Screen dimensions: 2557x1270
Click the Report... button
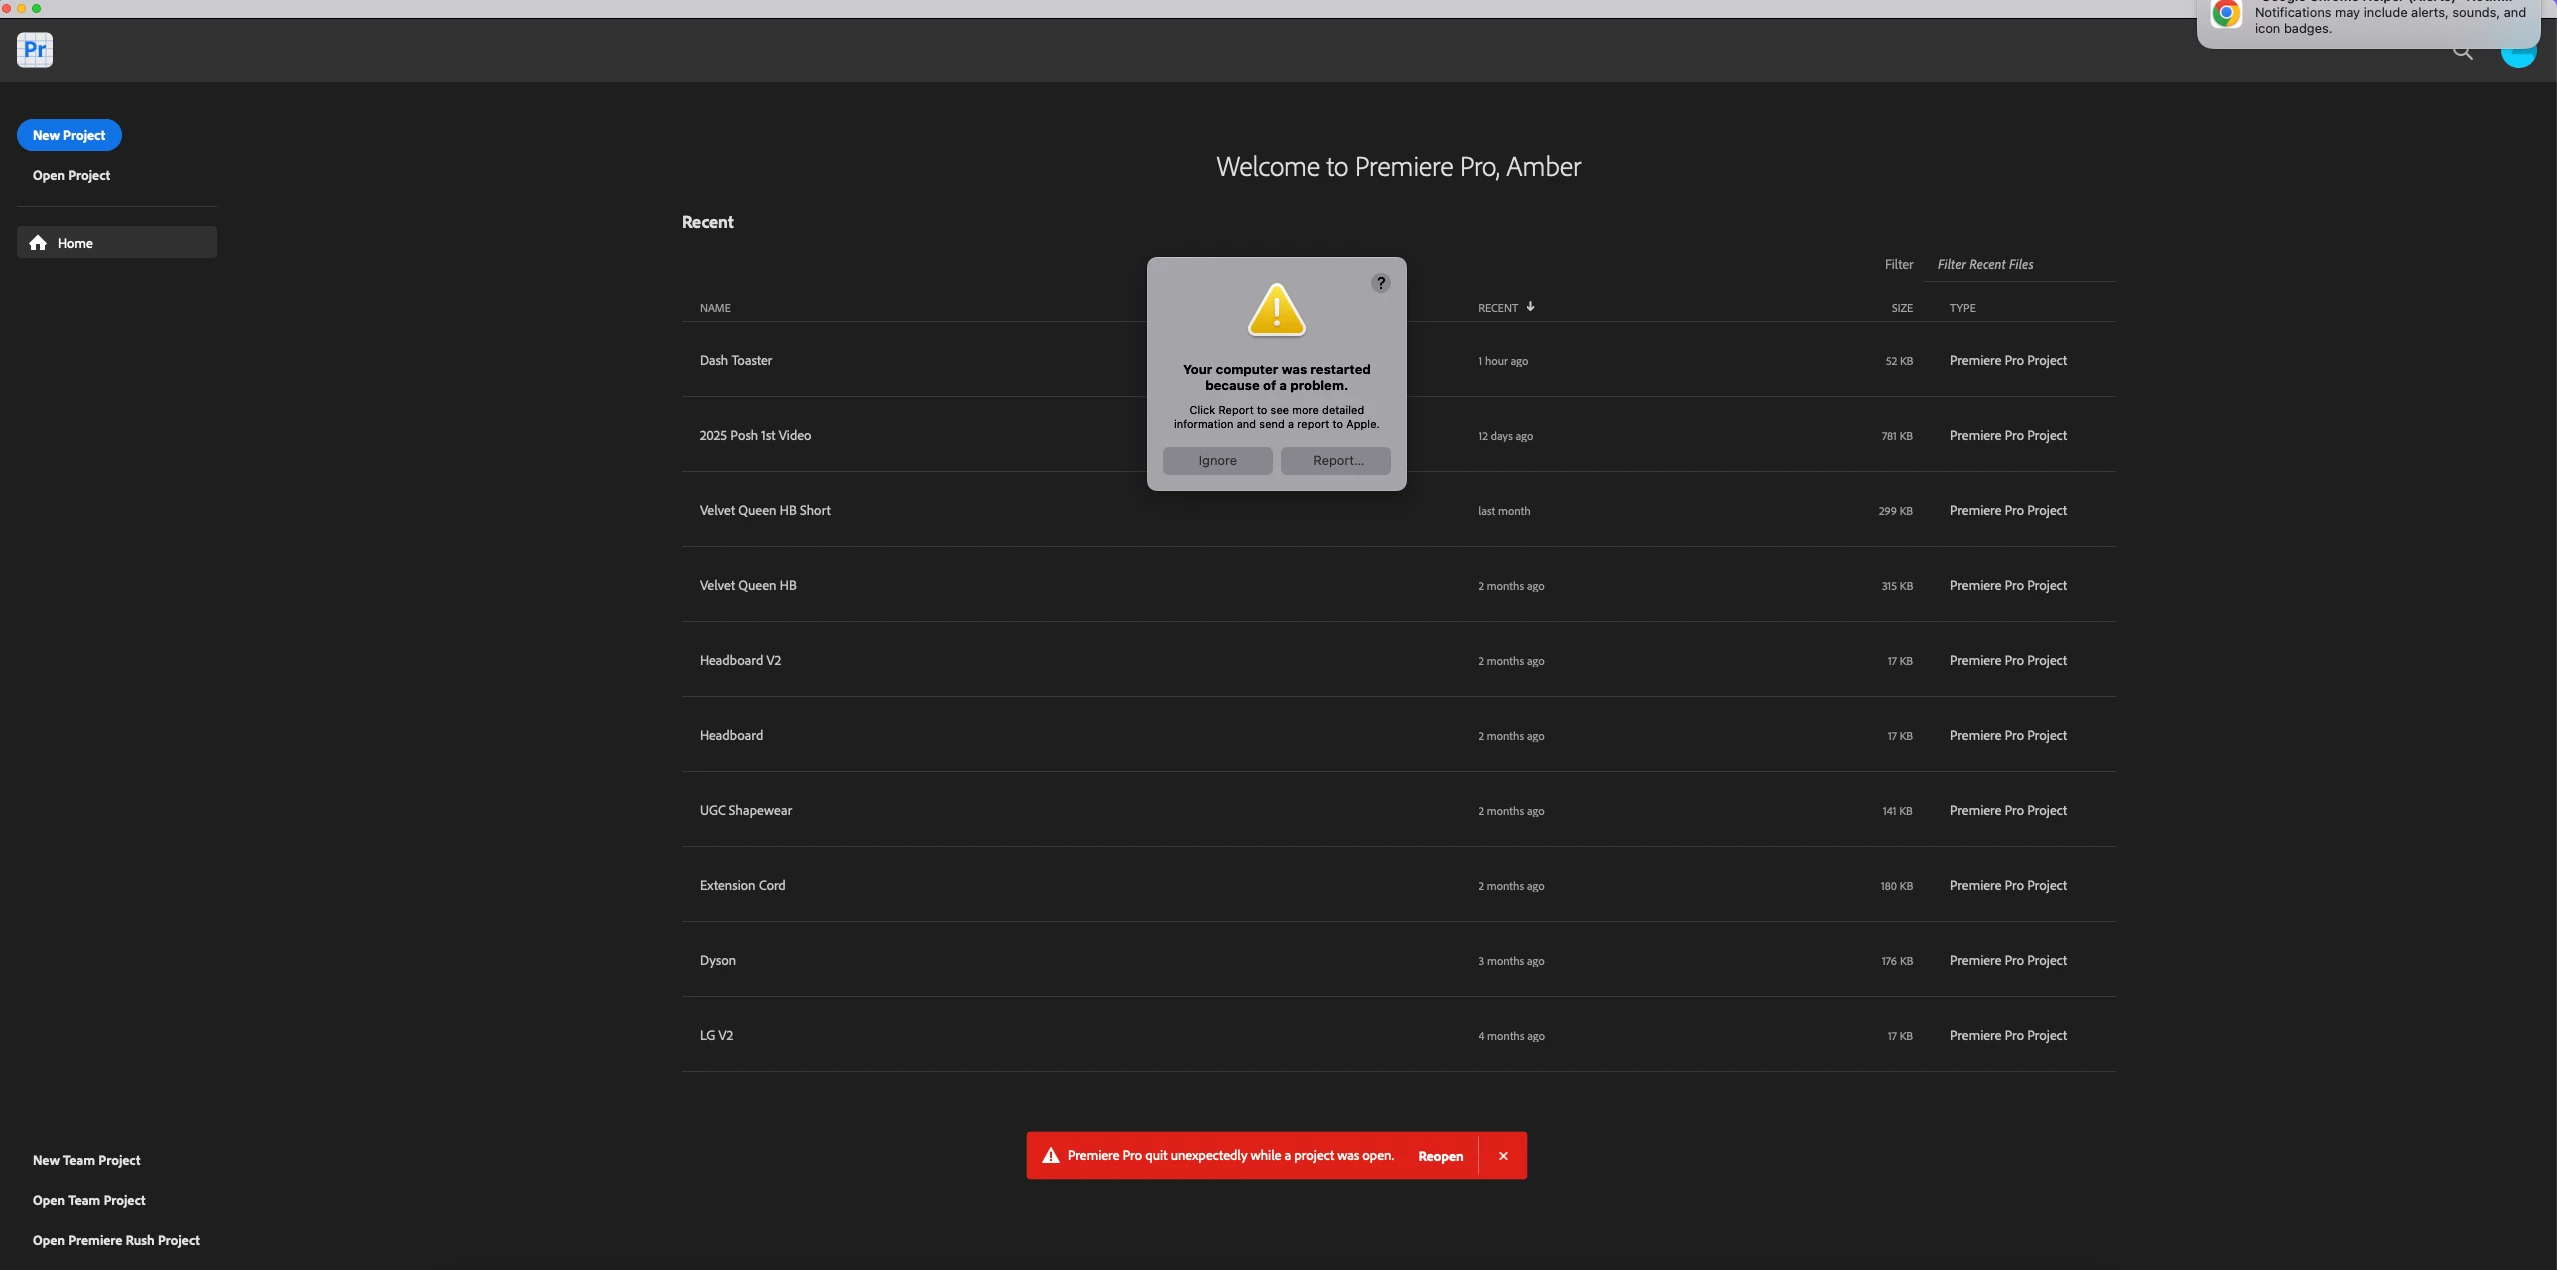tap(1337, 461)
